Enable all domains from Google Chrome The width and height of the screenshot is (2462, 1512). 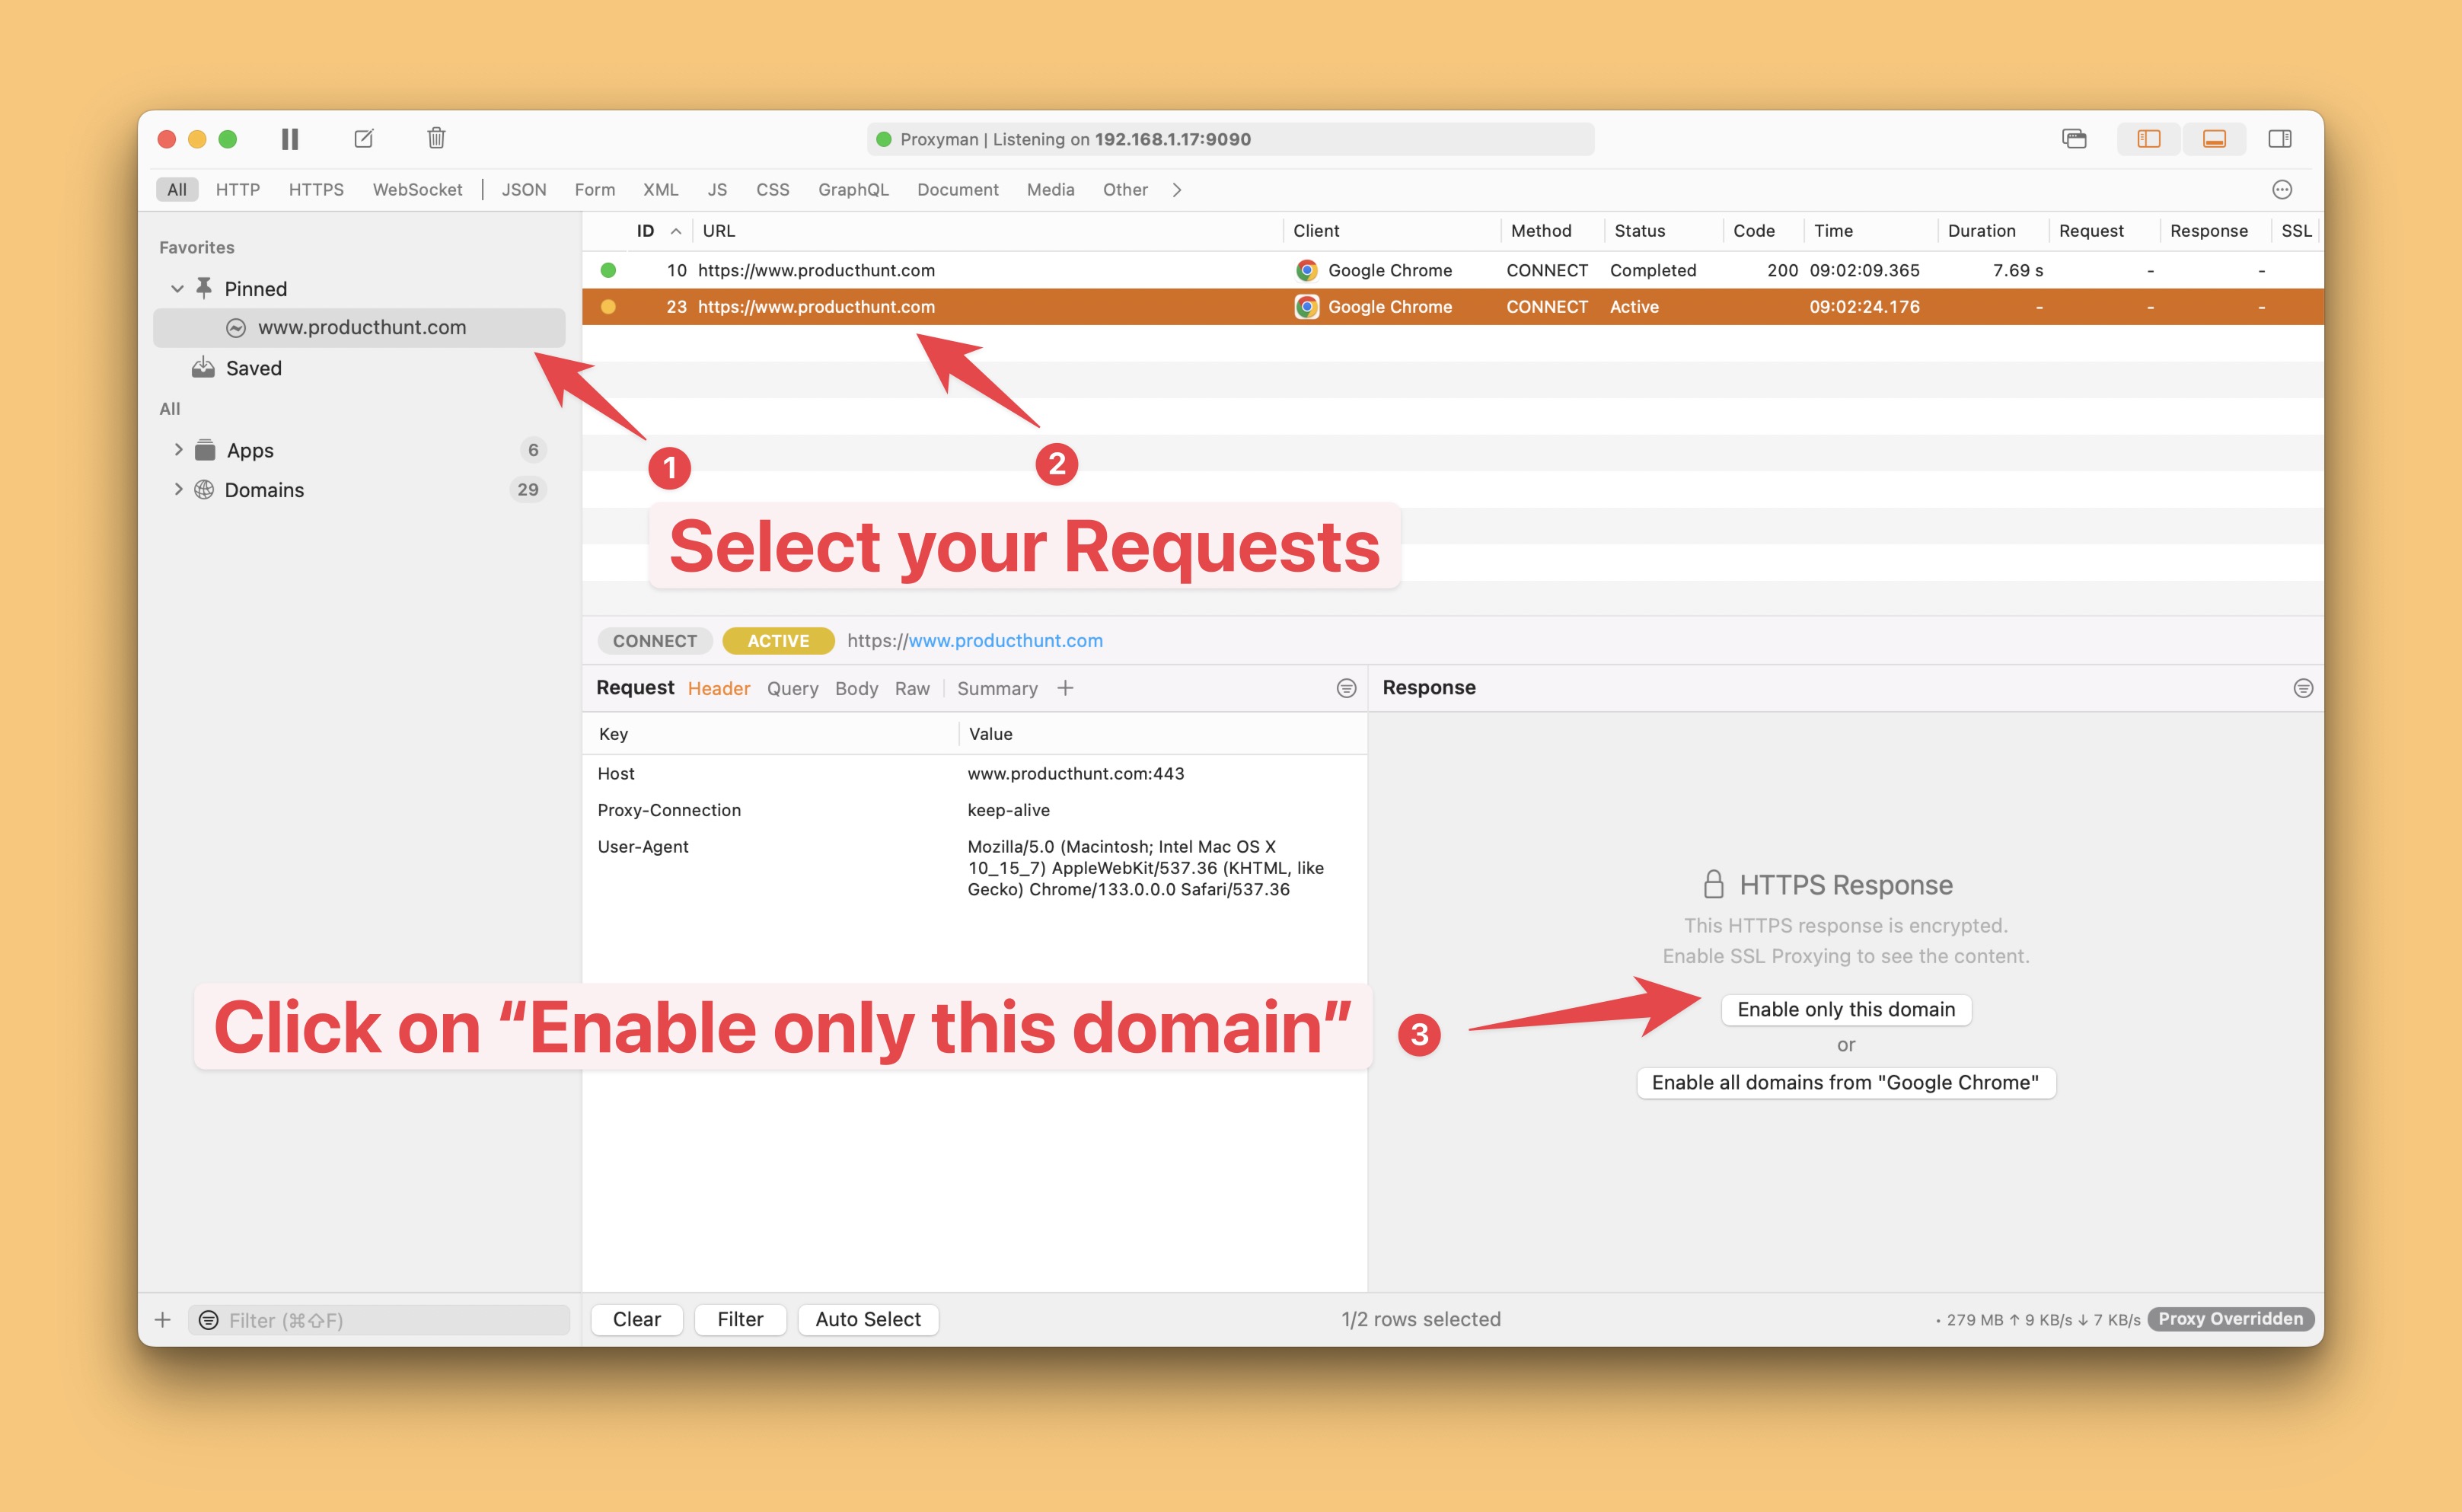[1845, 1082]
